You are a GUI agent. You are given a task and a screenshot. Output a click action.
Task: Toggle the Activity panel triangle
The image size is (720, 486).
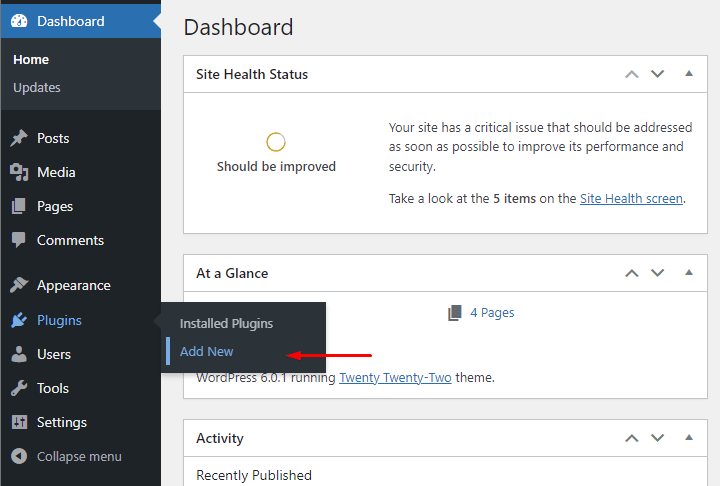689,437
